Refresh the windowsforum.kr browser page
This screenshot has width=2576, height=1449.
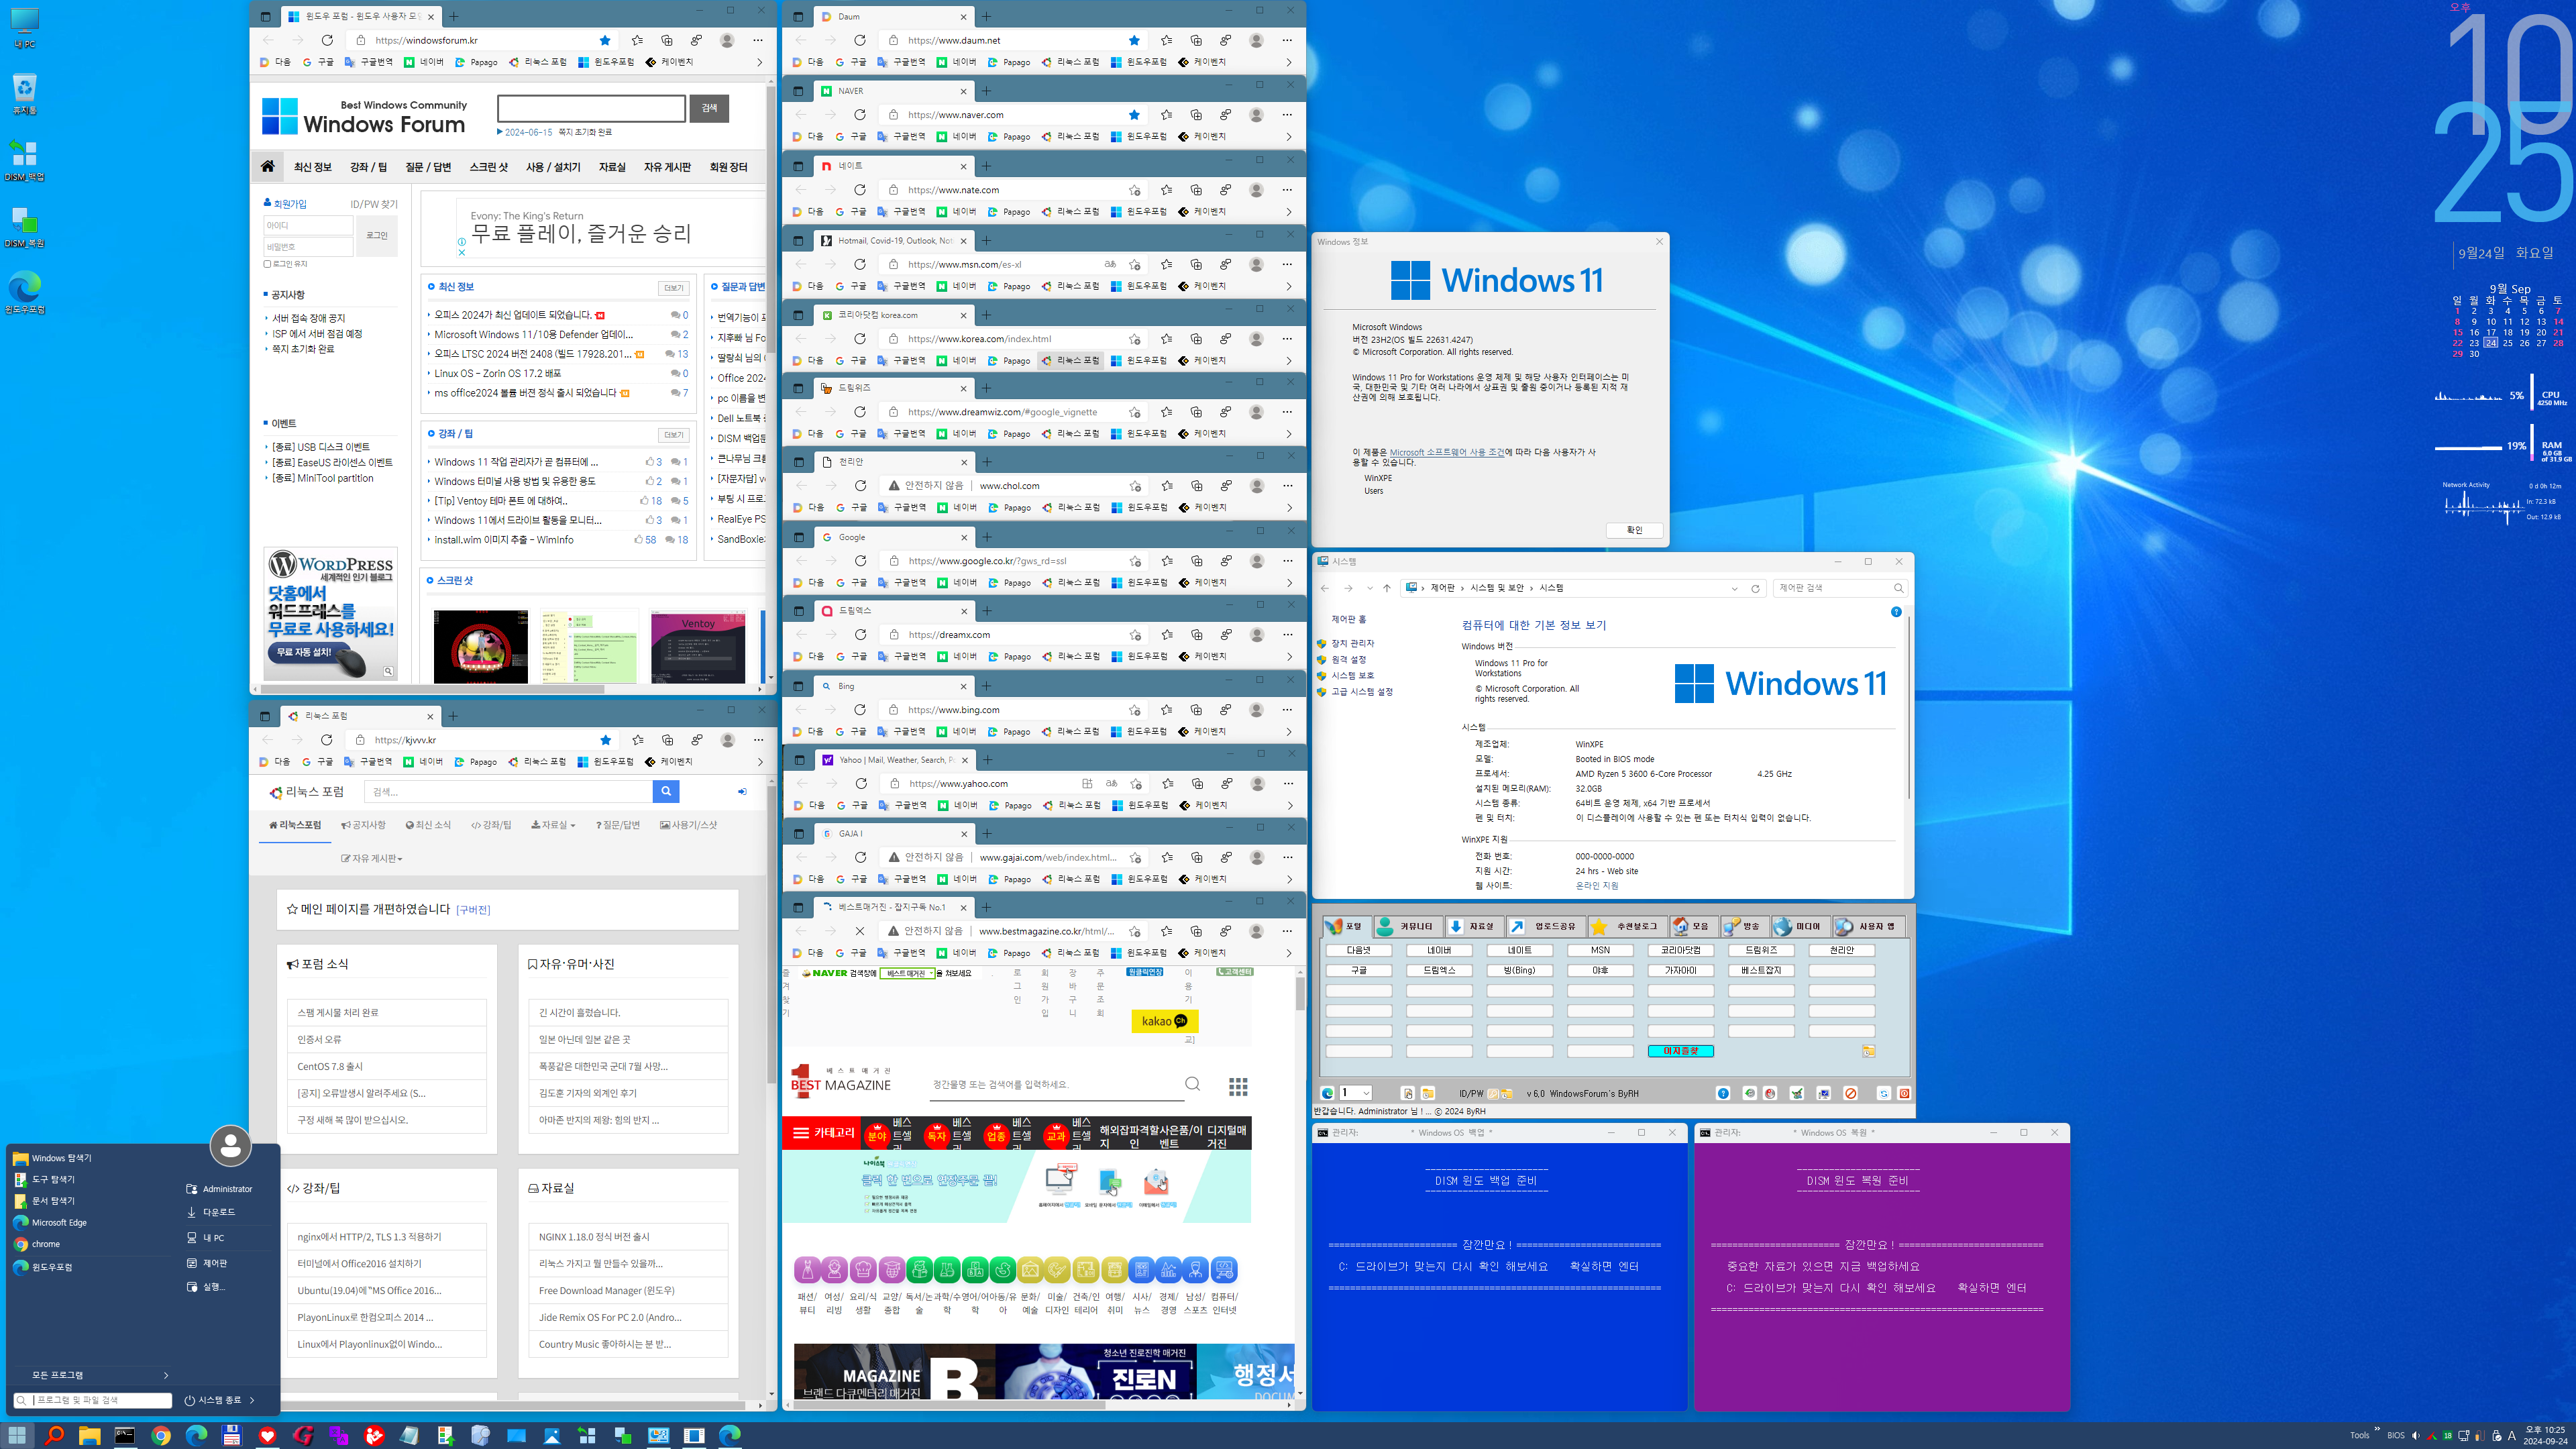coord(327,40)
